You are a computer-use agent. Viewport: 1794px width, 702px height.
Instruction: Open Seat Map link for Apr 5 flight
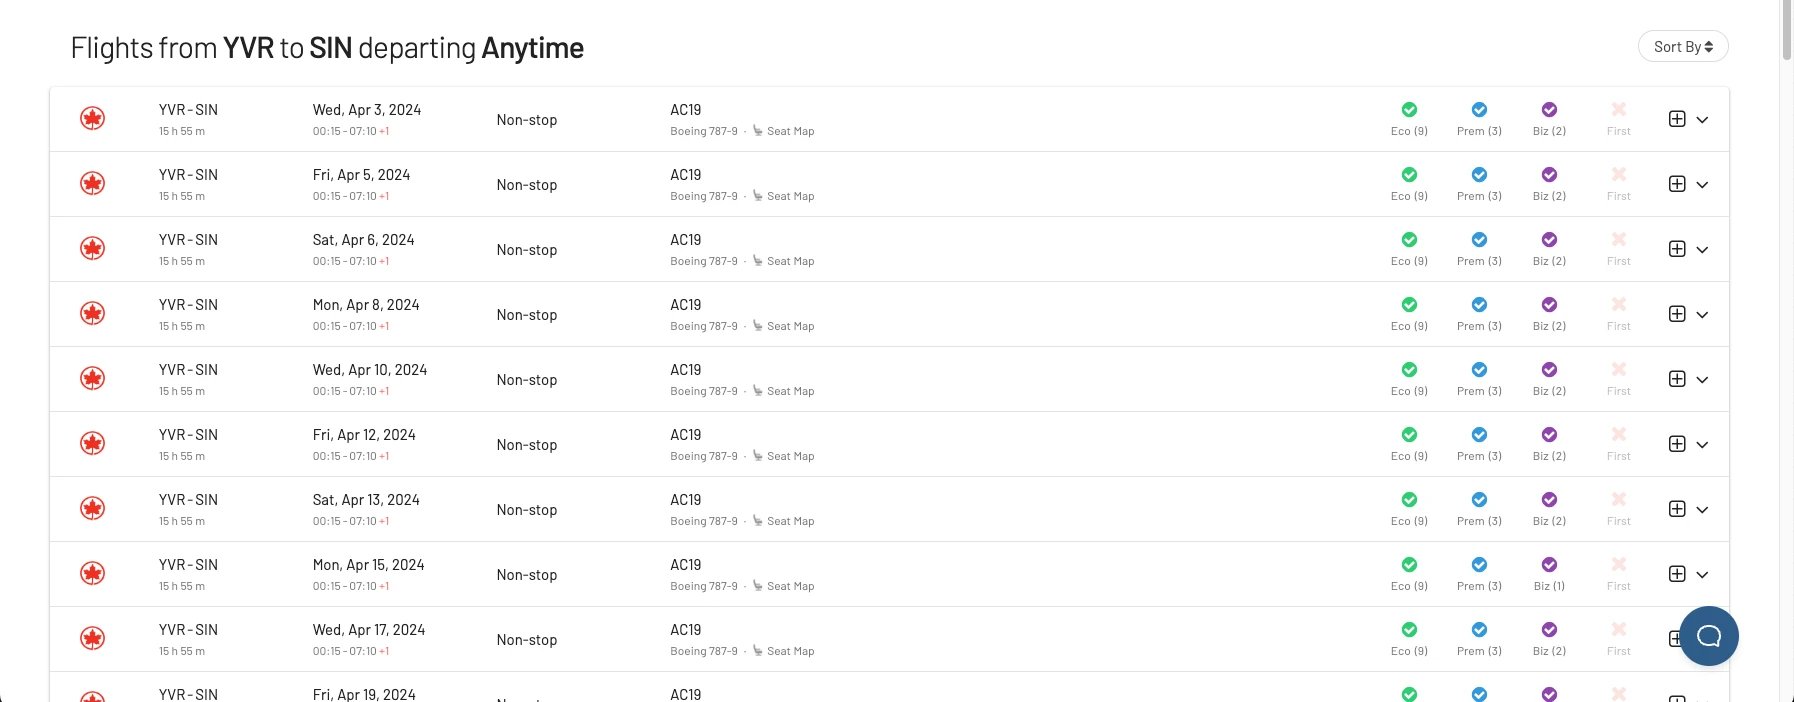pyautogui.click(x=784, y=196)
